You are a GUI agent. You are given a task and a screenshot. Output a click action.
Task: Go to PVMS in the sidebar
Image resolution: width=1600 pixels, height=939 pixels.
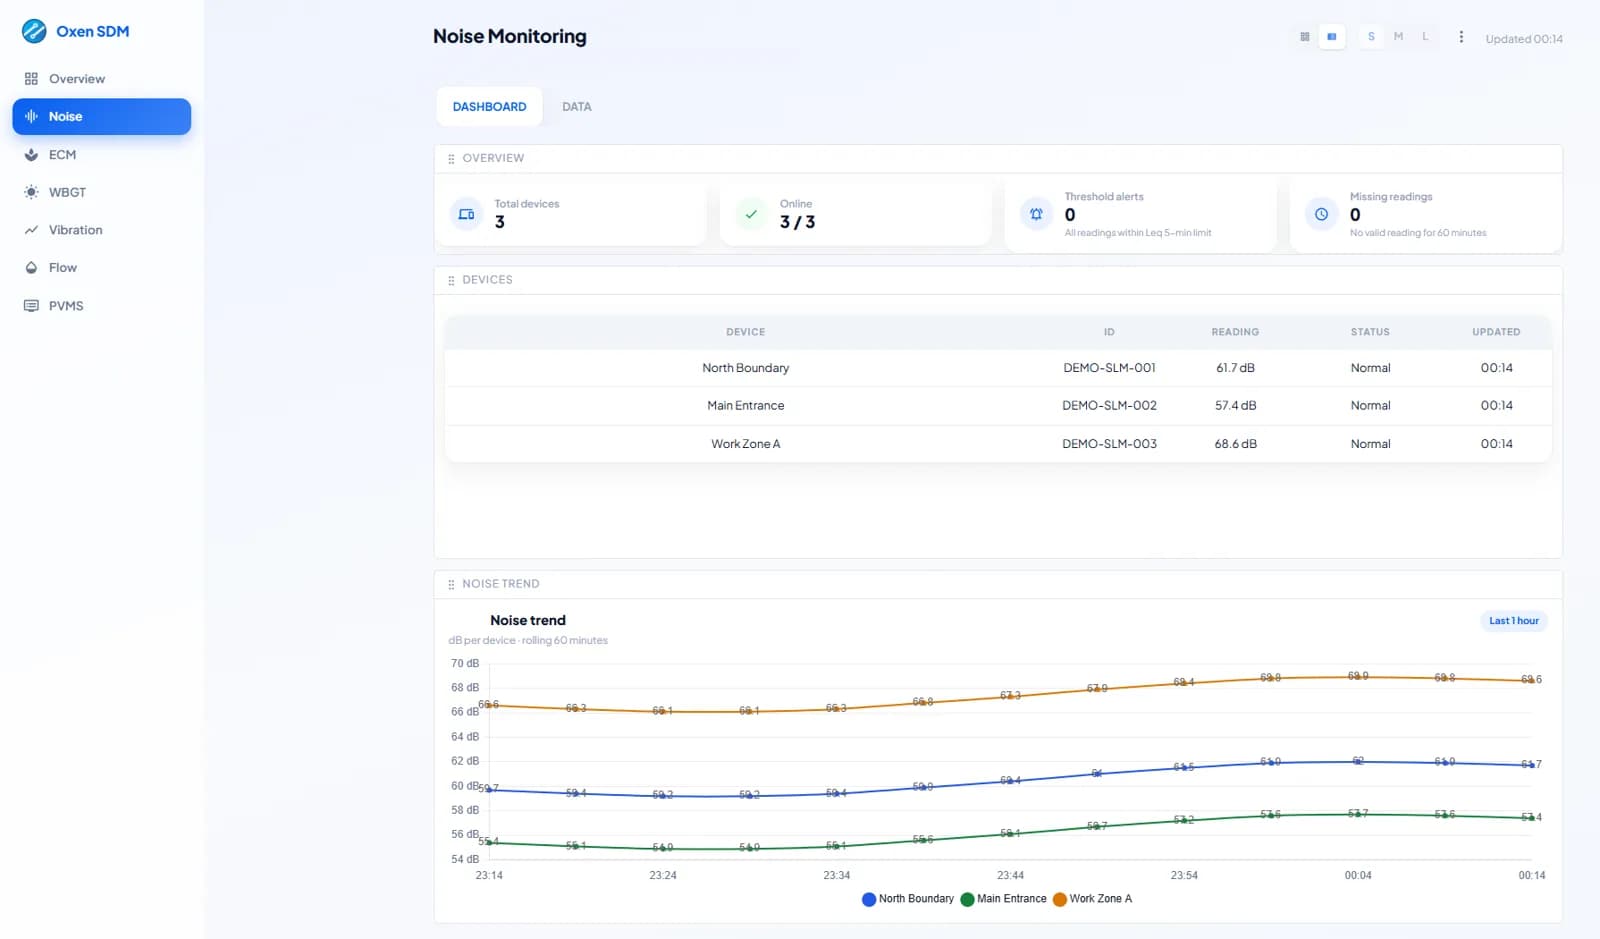[101, 306]
